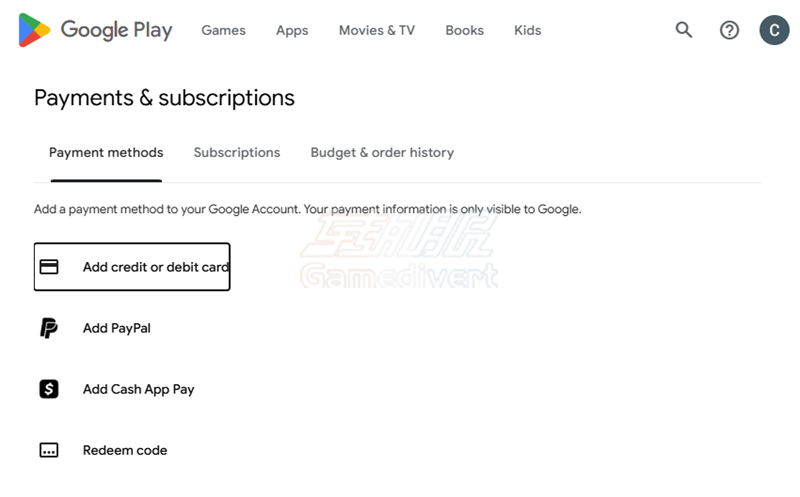This screenshot has width=800, height=497.
Task: Open the help question mark icon
Action: click(x=730, y=30)
